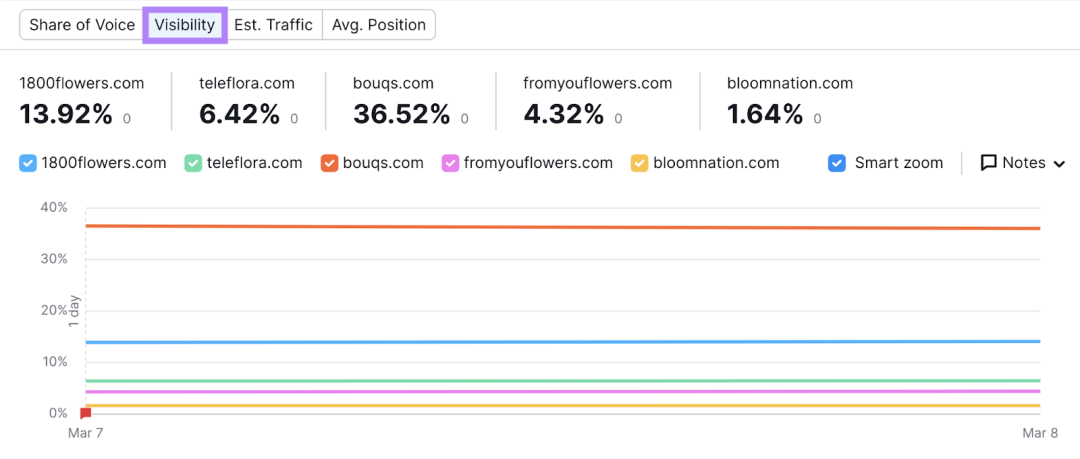Image resolution: width=1080 pixels, height=459 pixels.
Task: Switch to the Avg. Position tab
Action: click(379, 25)
